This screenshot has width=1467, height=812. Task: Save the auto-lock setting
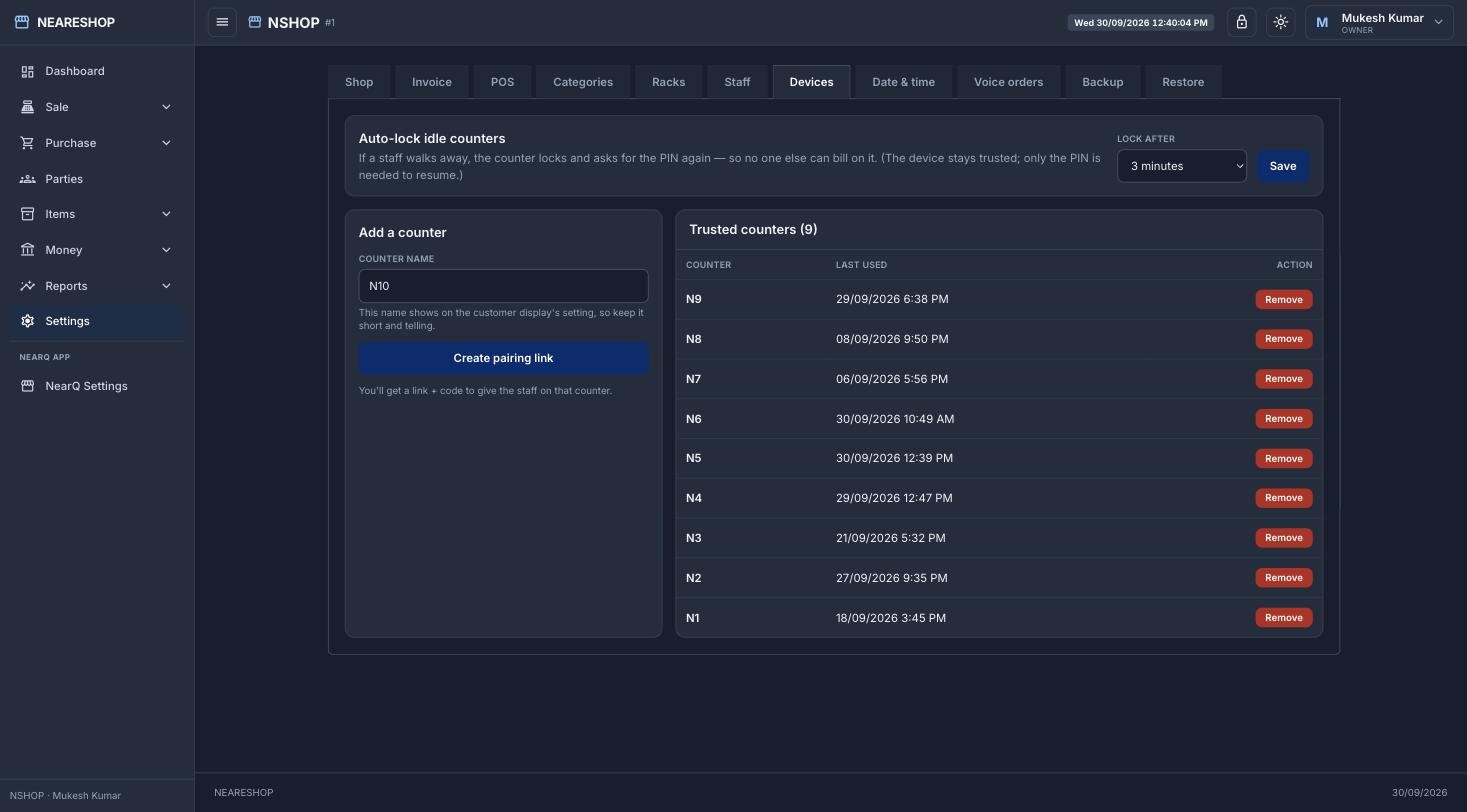tap(1283, 166)
